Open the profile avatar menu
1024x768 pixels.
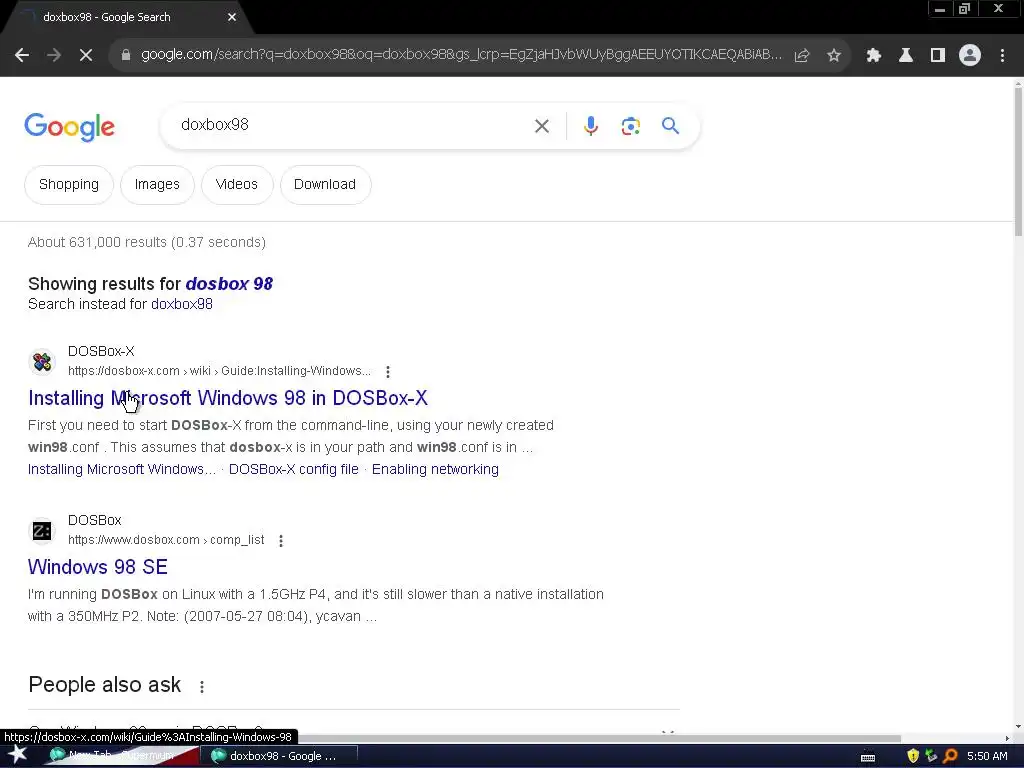tap(970, 56)
